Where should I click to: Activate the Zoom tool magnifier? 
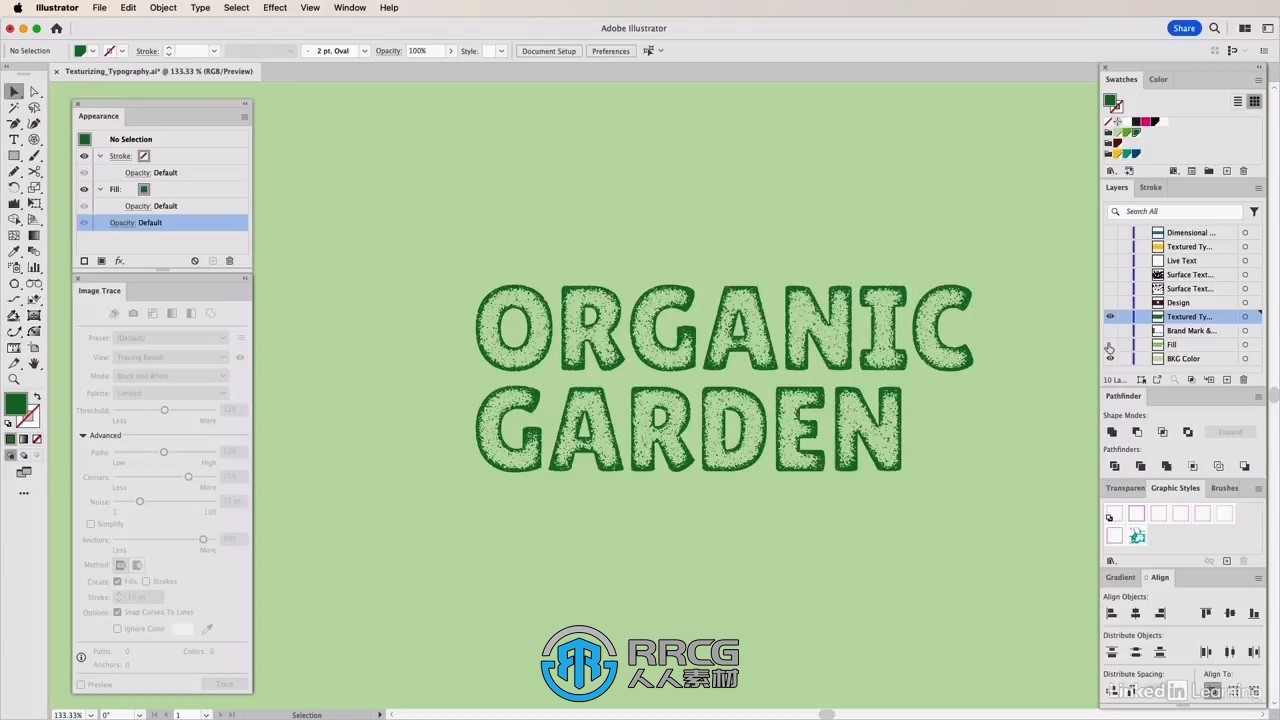(x=14, y=379)
